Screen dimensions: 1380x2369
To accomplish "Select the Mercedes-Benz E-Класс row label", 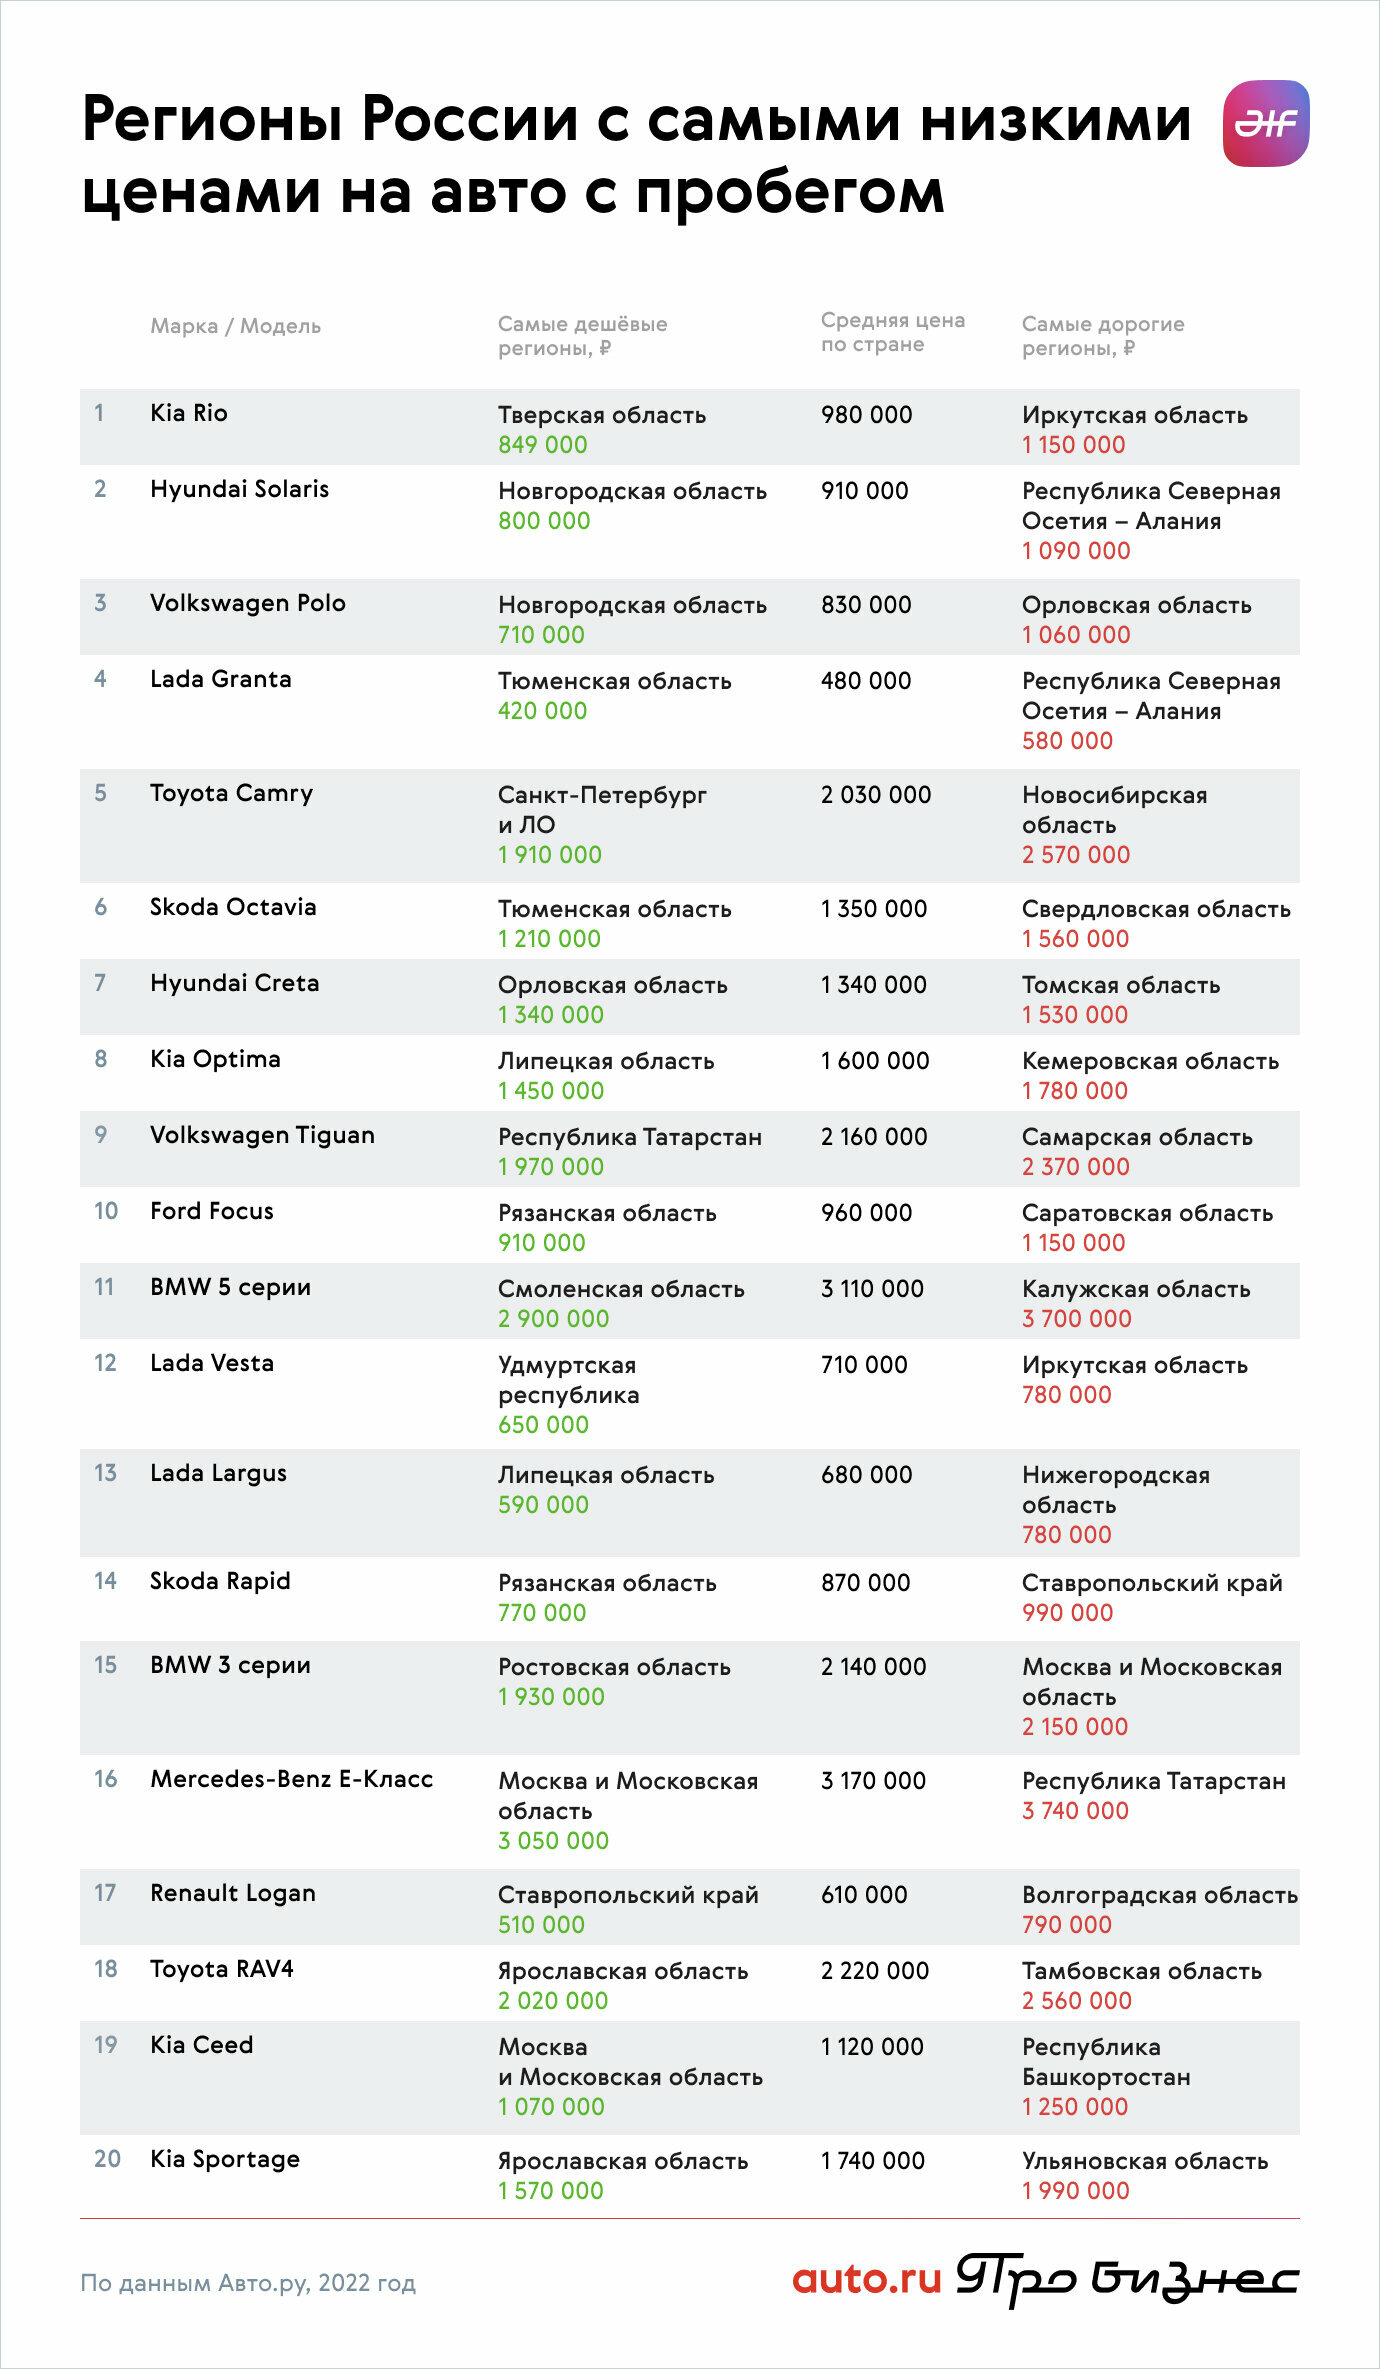I will pyautogui.click(x=291, y=1779).
